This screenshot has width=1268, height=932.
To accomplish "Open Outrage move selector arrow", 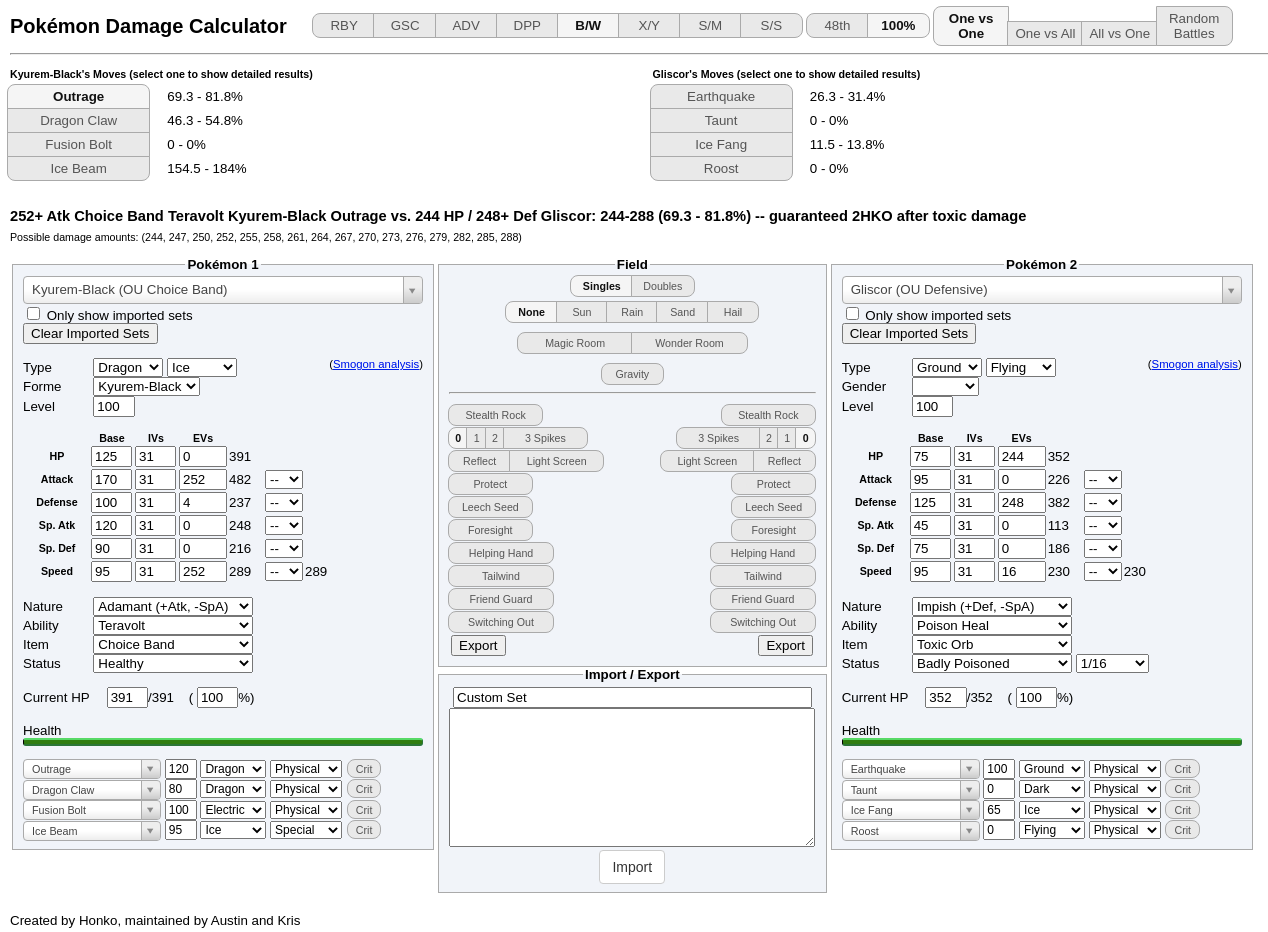I will point(151,769).
